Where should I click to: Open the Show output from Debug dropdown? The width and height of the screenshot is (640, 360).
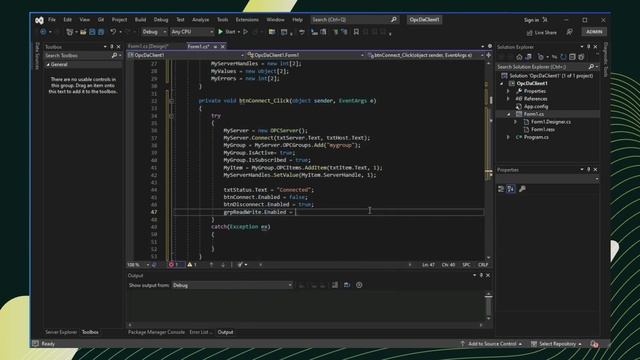pos(232,285)
